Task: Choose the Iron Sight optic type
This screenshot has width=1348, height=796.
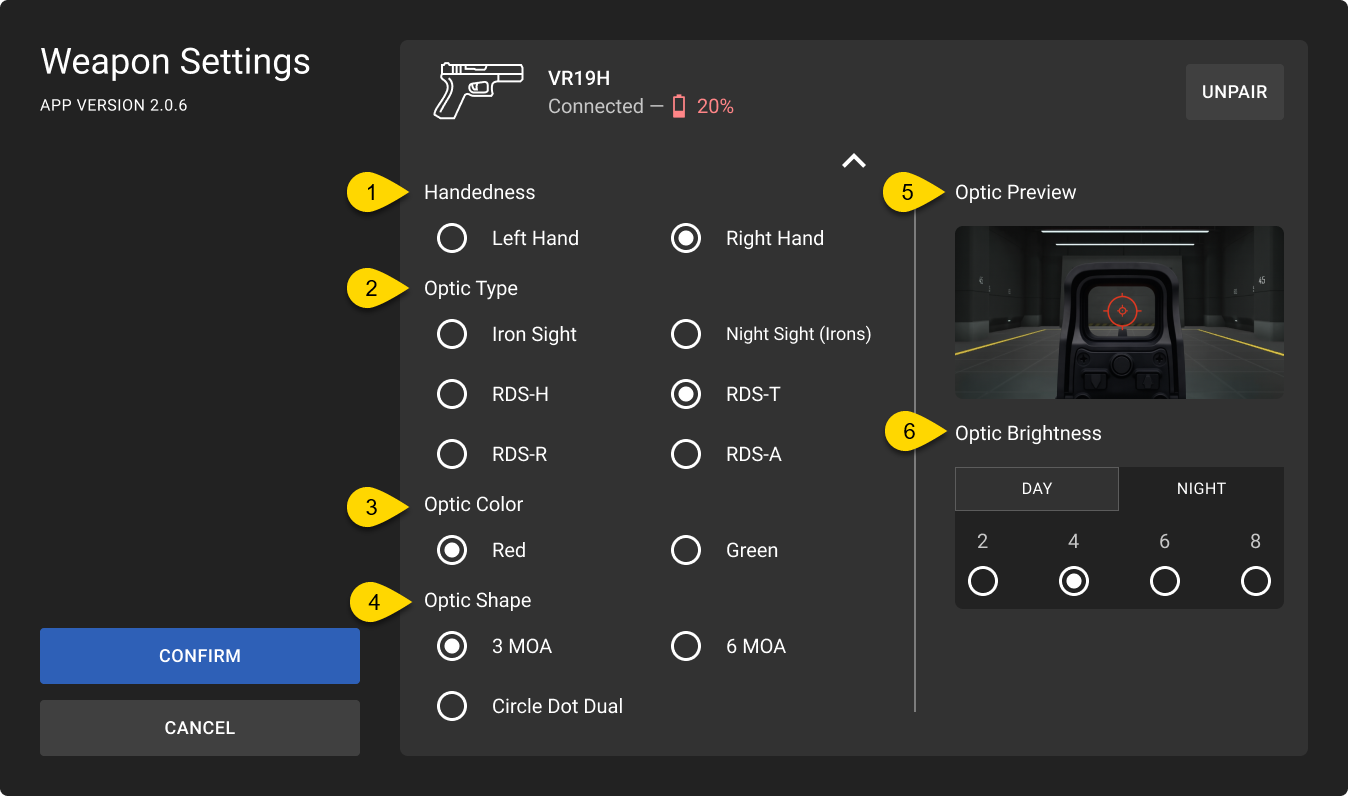Action: click(452, 334)
